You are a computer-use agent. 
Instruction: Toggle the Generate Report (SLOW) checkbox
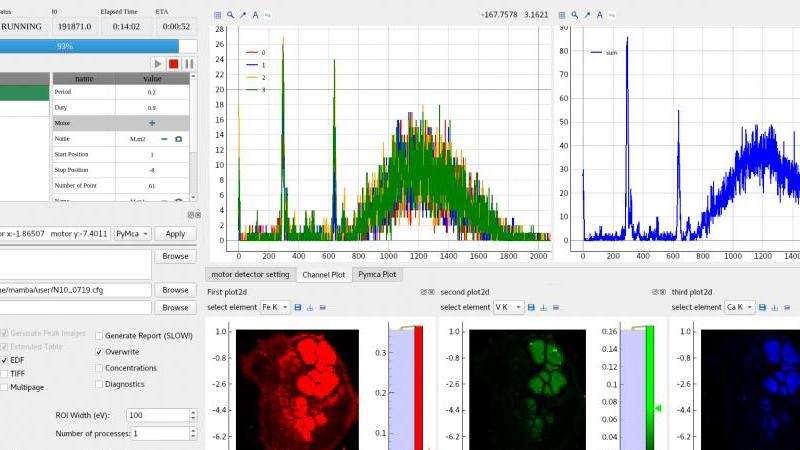99,336
